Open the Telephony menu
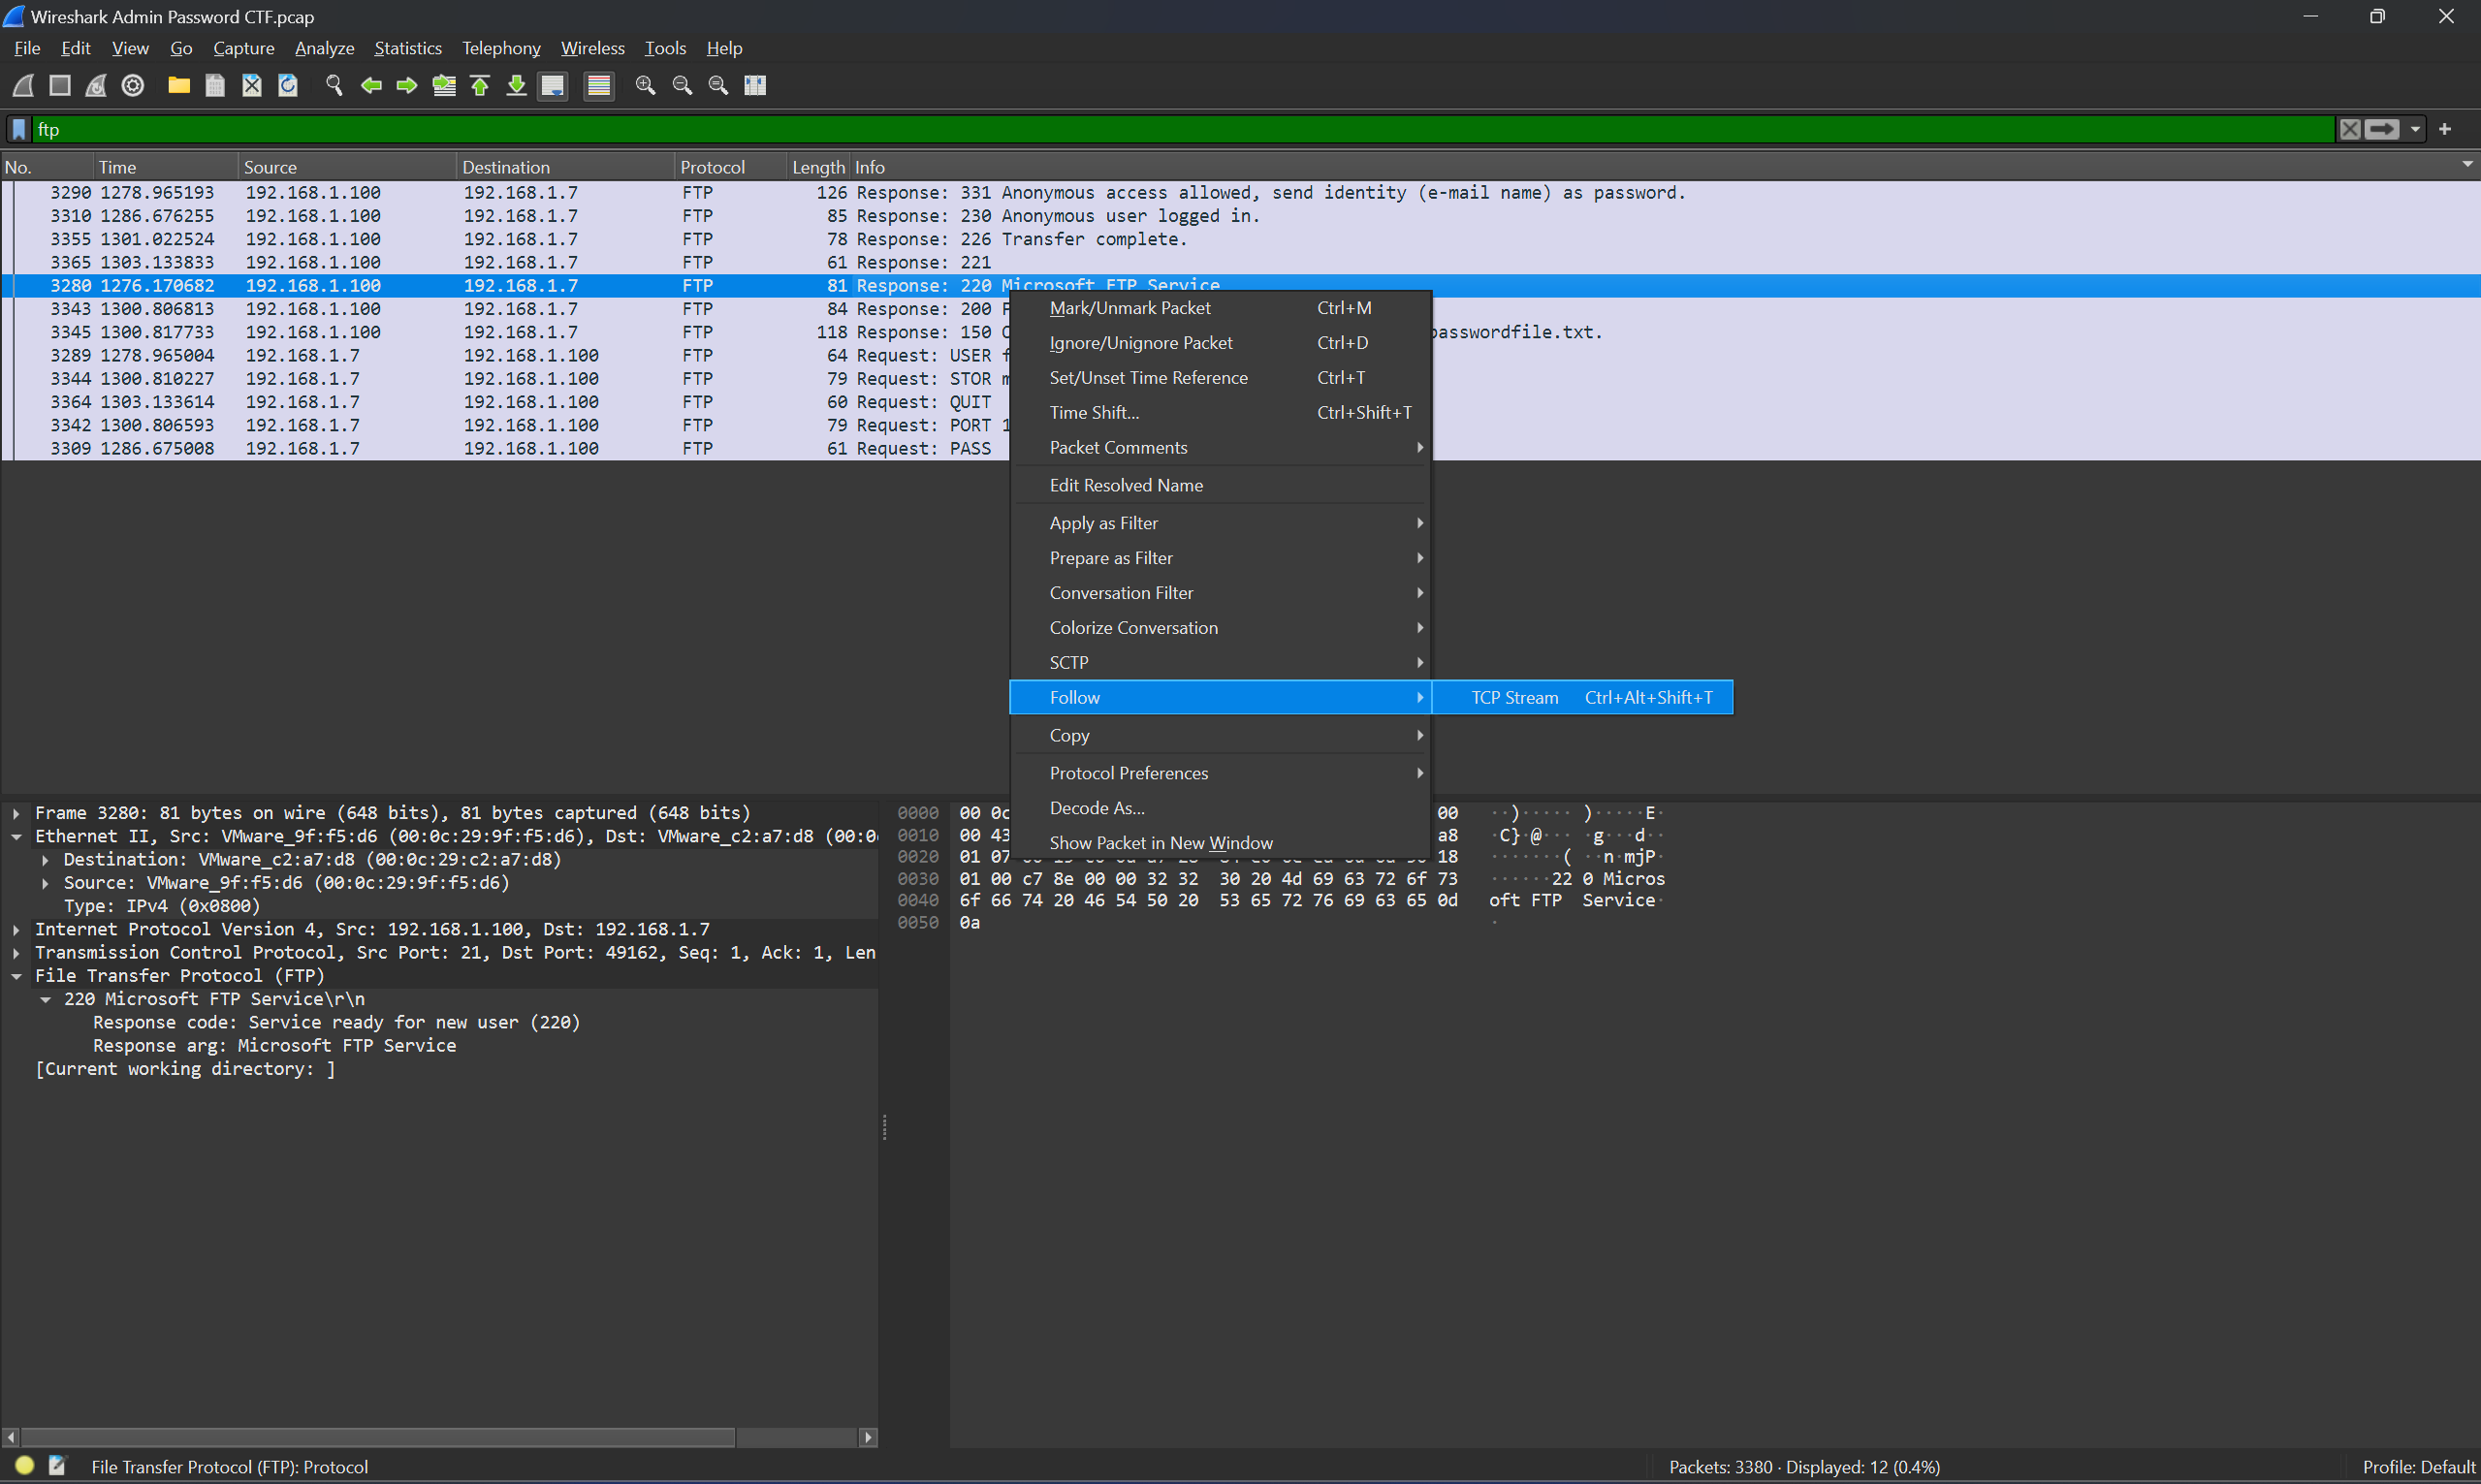Image resolution: width=2481 pixels, height=1484 pixels. point(501,48)
